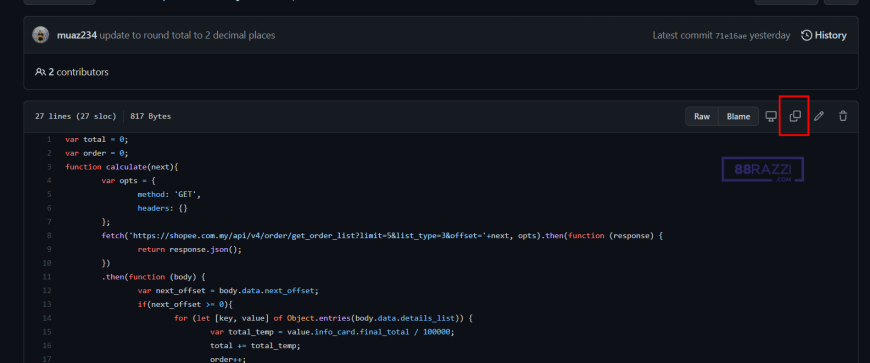Viewport: 870px width, 363px height.
Task: Edit this file with the pencil icon
Action: coord(819,117)
